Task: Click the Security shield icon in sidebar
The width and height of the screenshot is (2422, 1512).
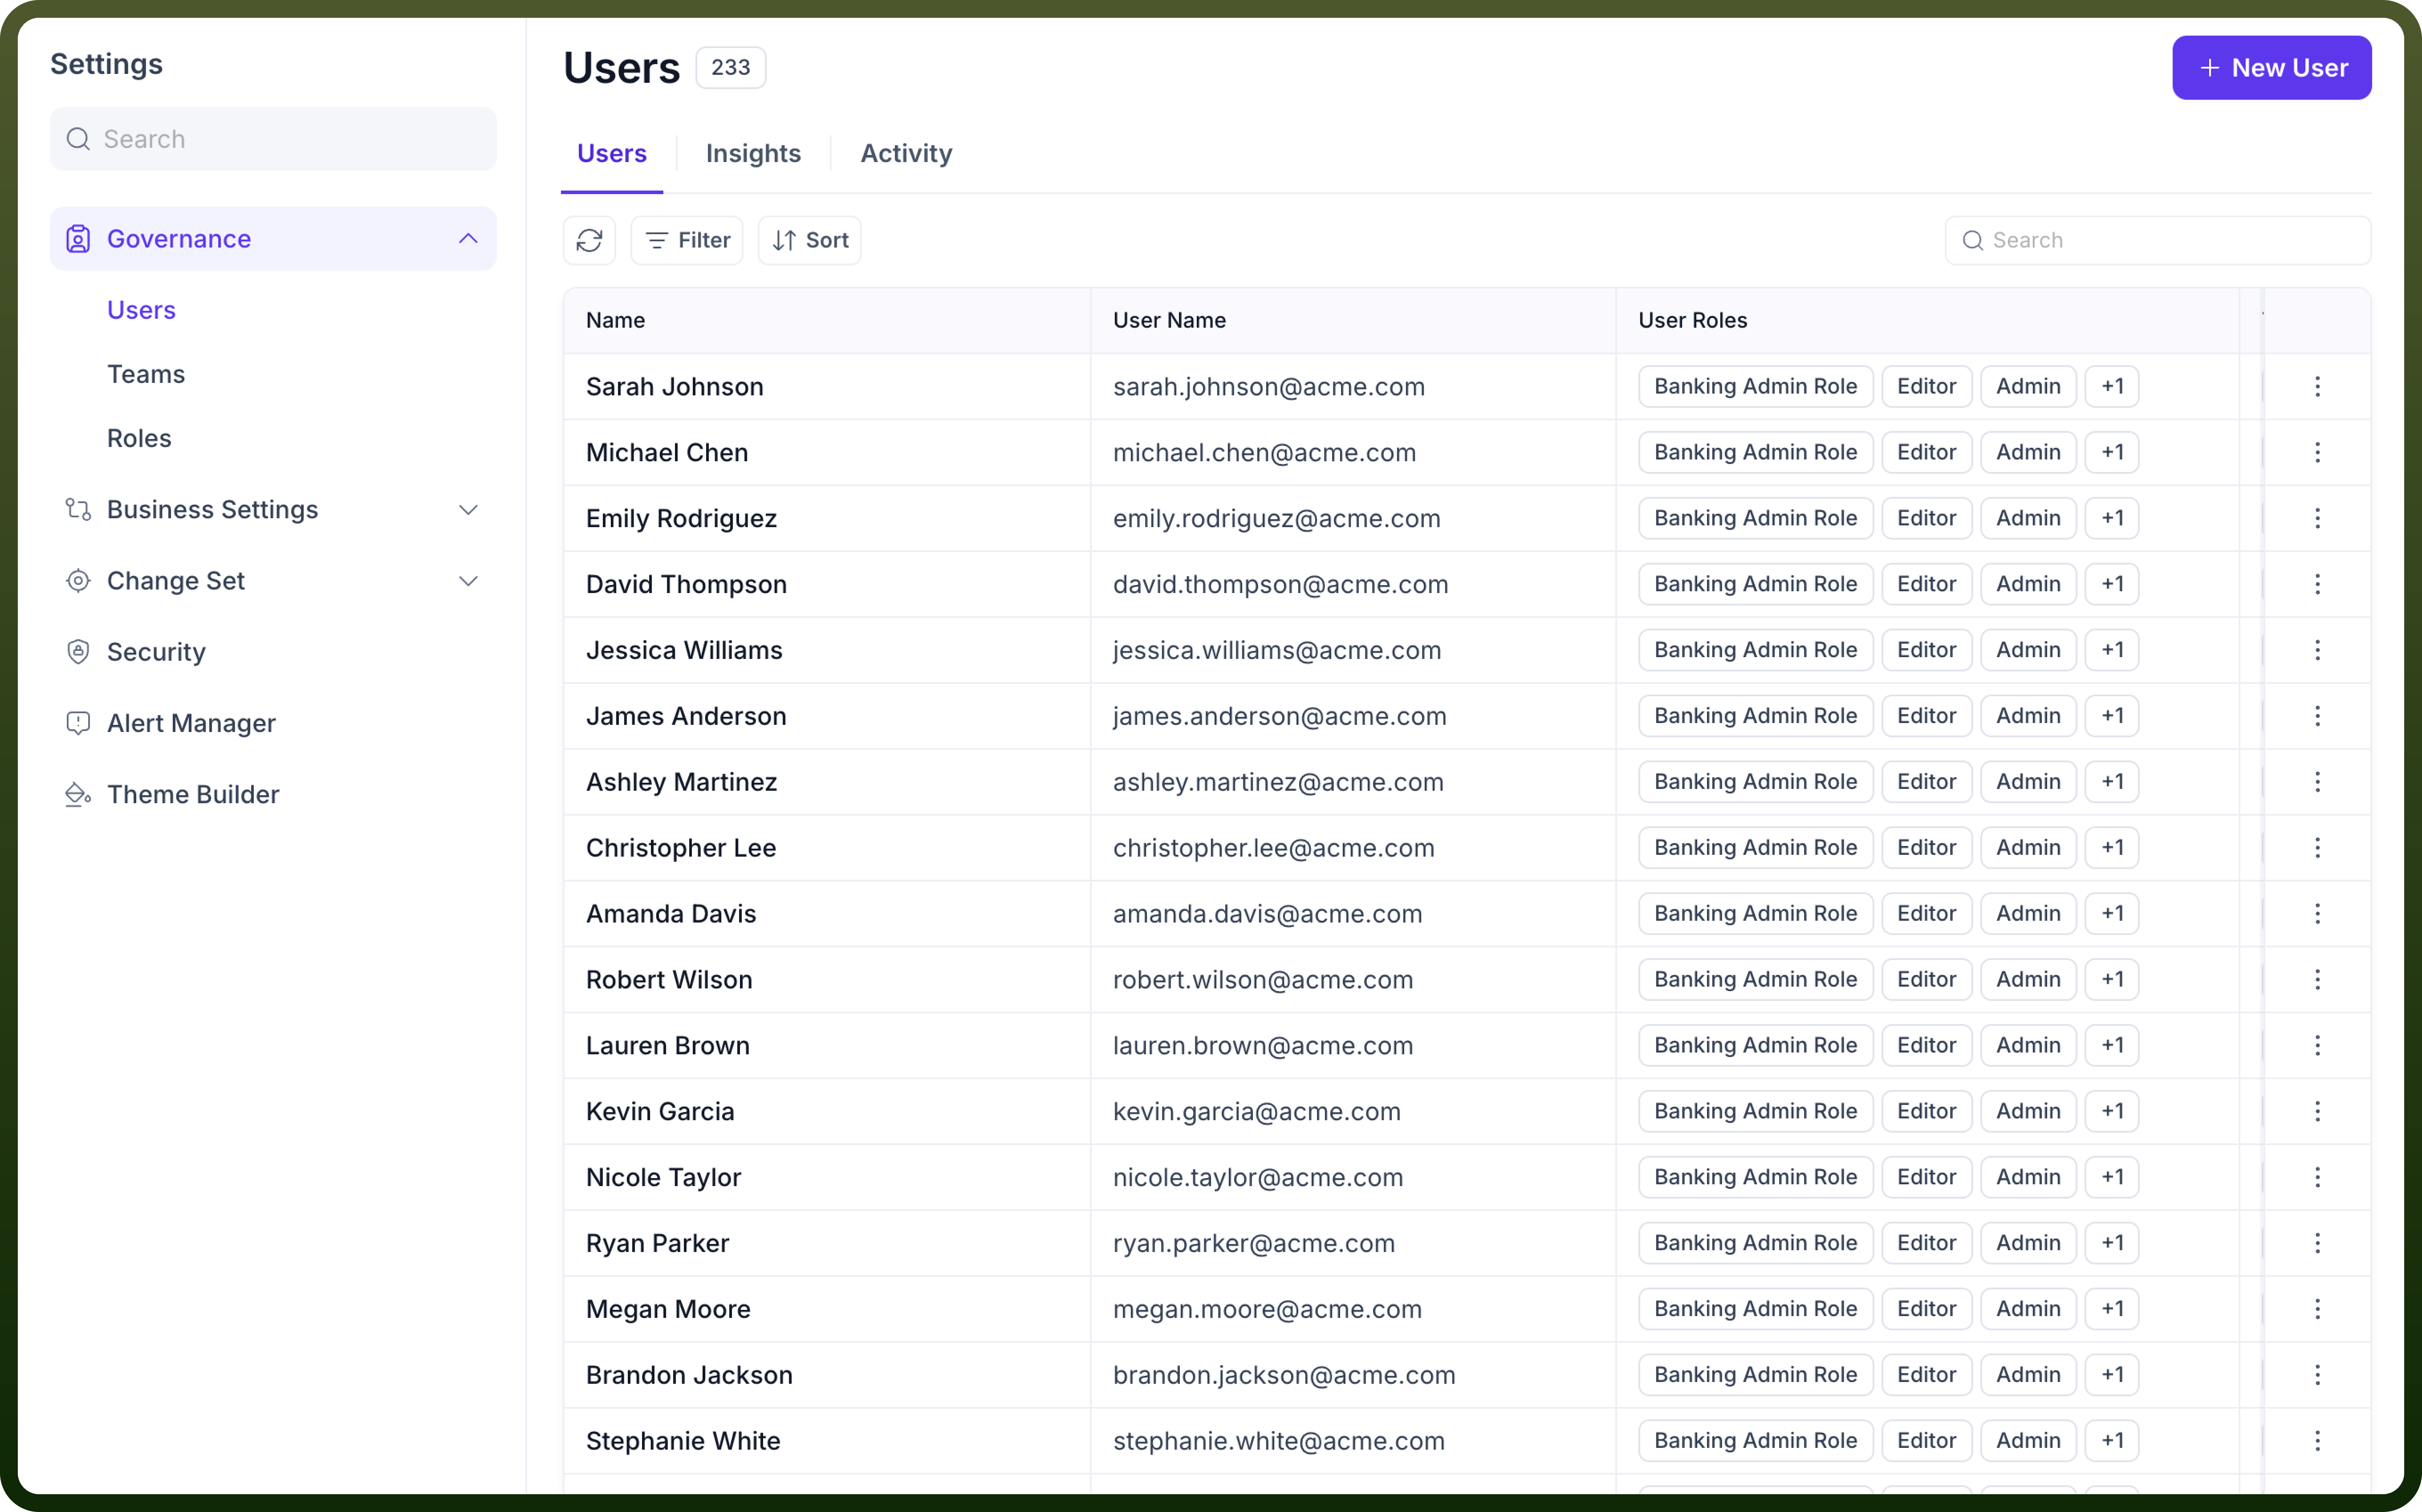Action: (x=78, y=652)
